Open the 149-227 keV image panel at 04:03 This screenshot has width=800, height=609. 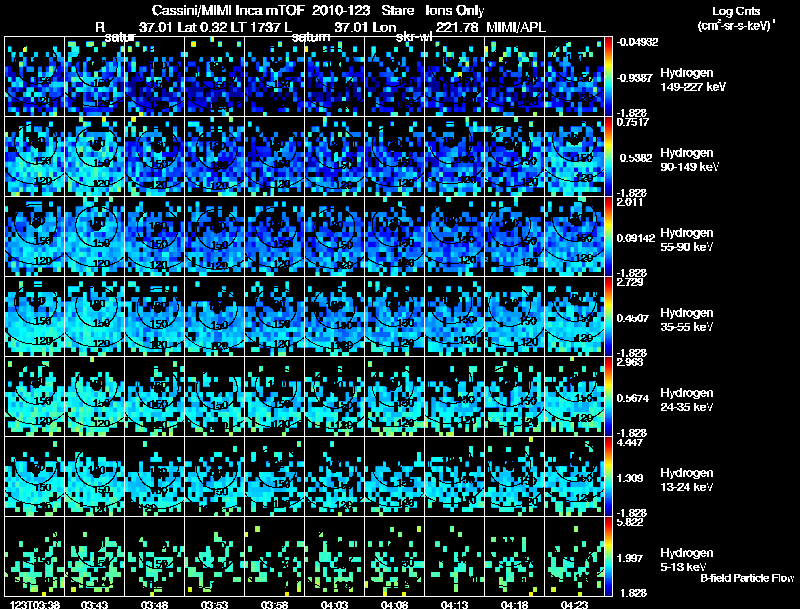pyautogui.click(x=335, y=77)
